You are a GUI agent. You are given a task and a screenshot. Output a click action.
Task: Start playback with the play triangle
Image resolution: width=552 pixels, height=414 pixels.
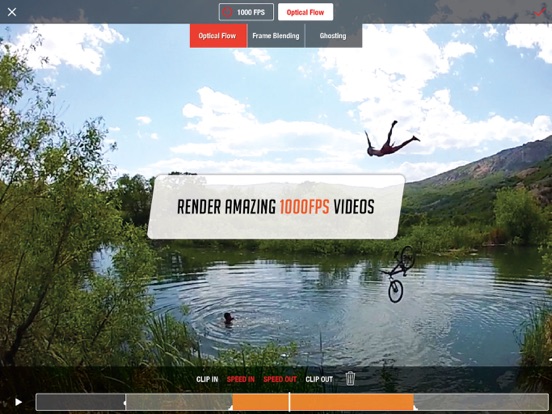point(18,402)
